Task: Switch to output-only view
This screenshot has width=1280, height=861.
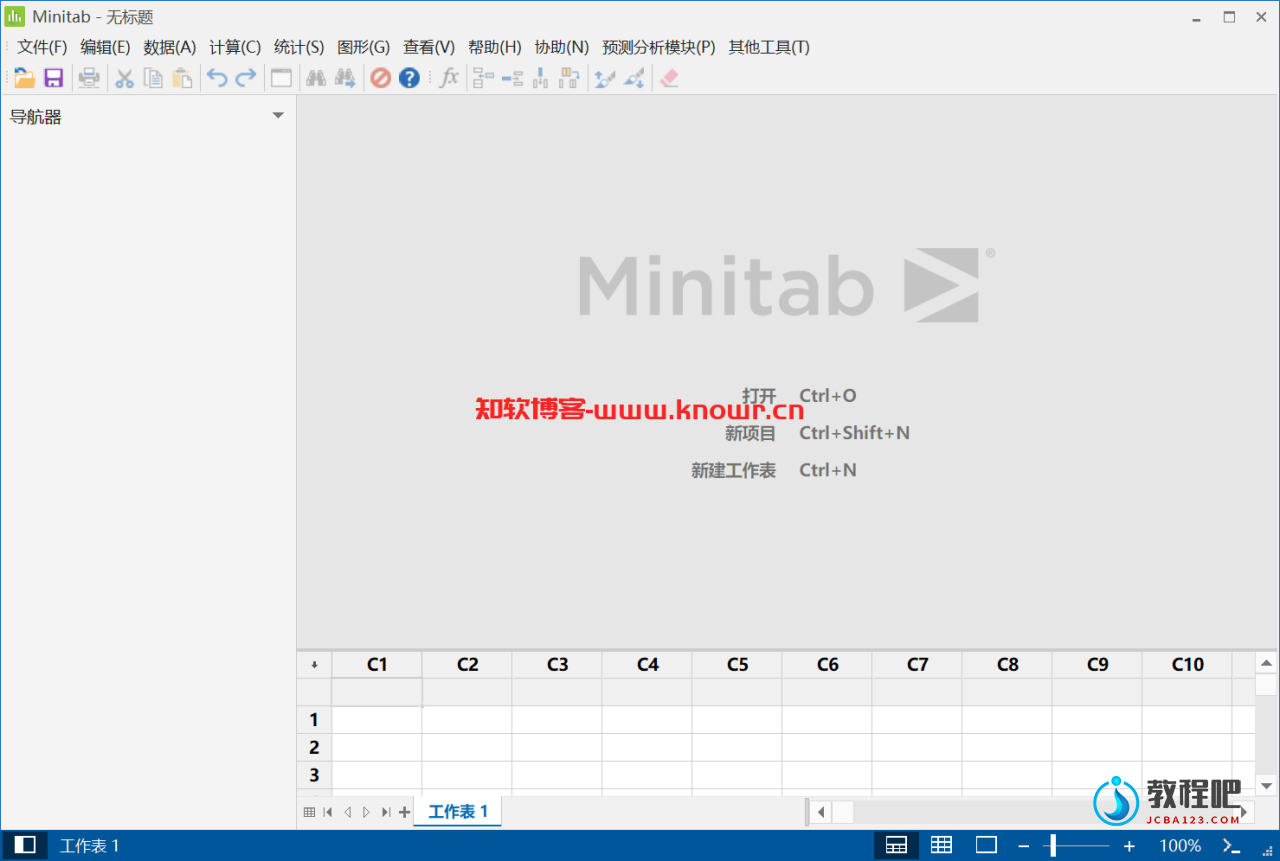Action: coord(986,845)
